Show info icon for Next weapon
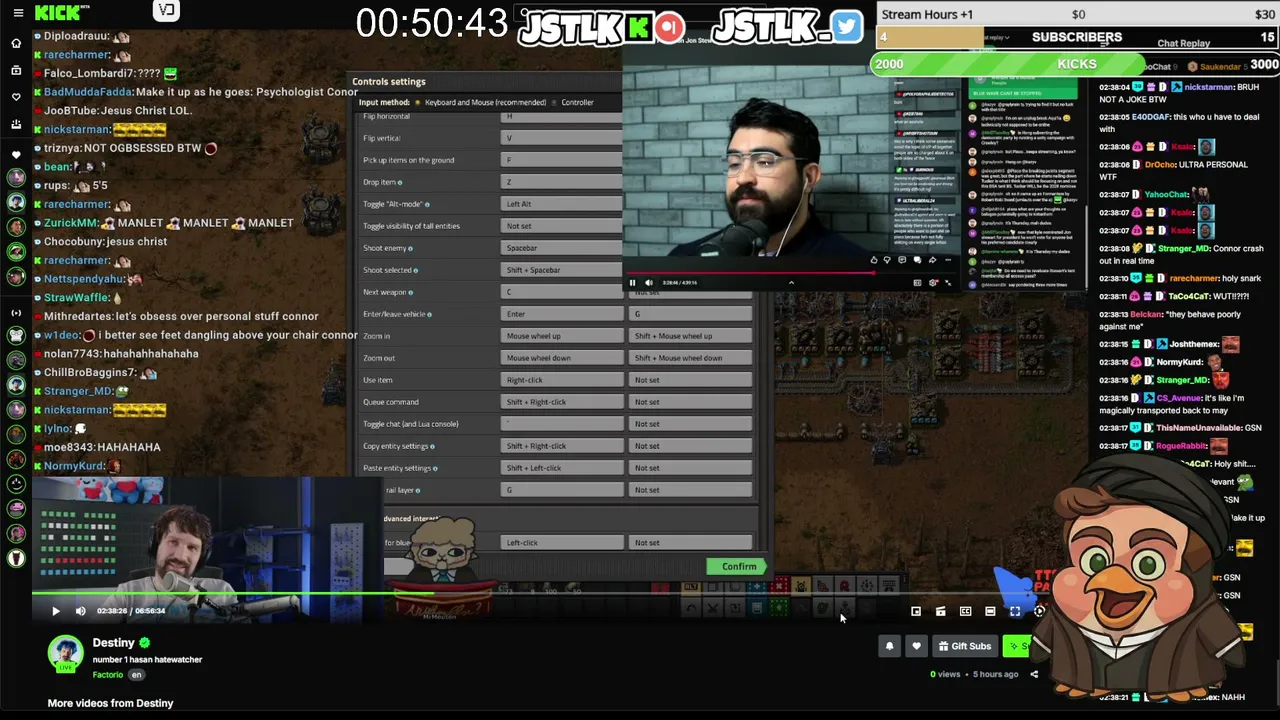This screenshot has width=1280, height=720. [x=411, y=293]
